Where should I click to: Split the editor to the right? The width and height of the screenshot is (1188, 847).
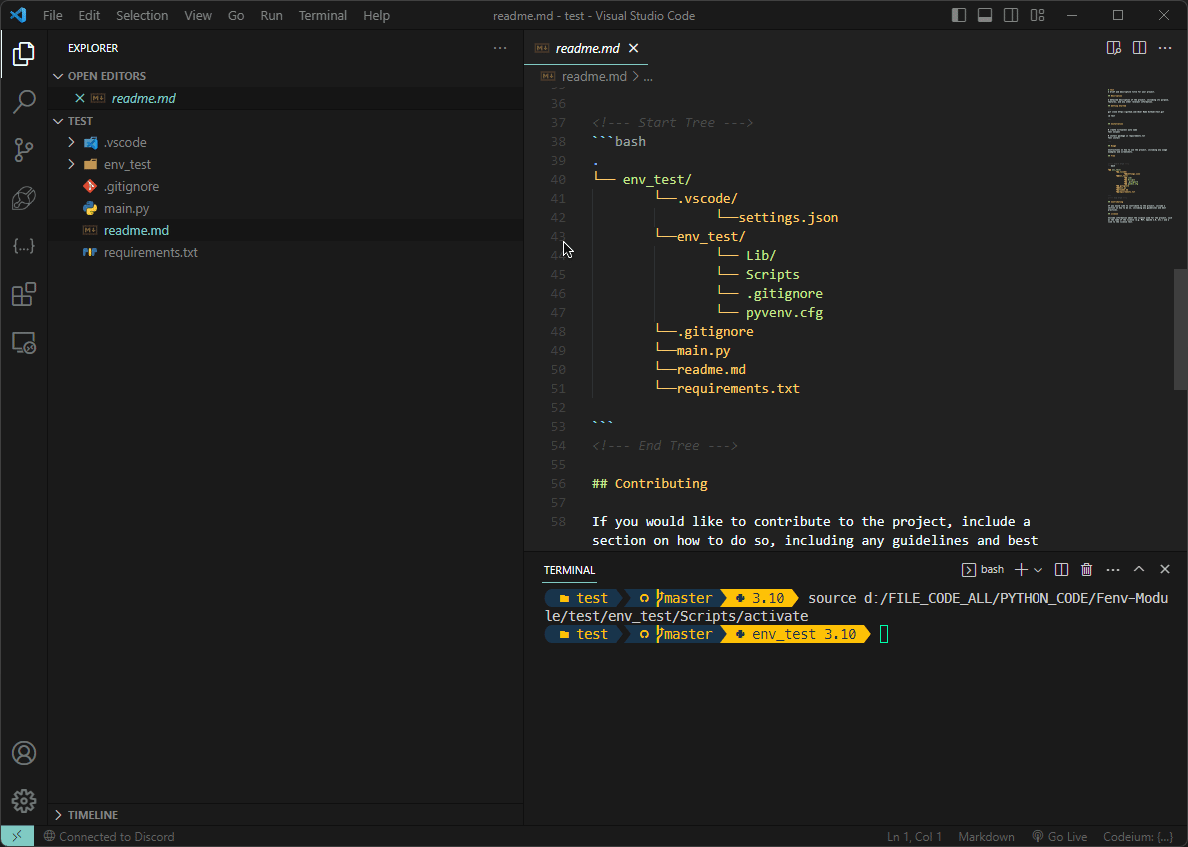coord(1139,48)
